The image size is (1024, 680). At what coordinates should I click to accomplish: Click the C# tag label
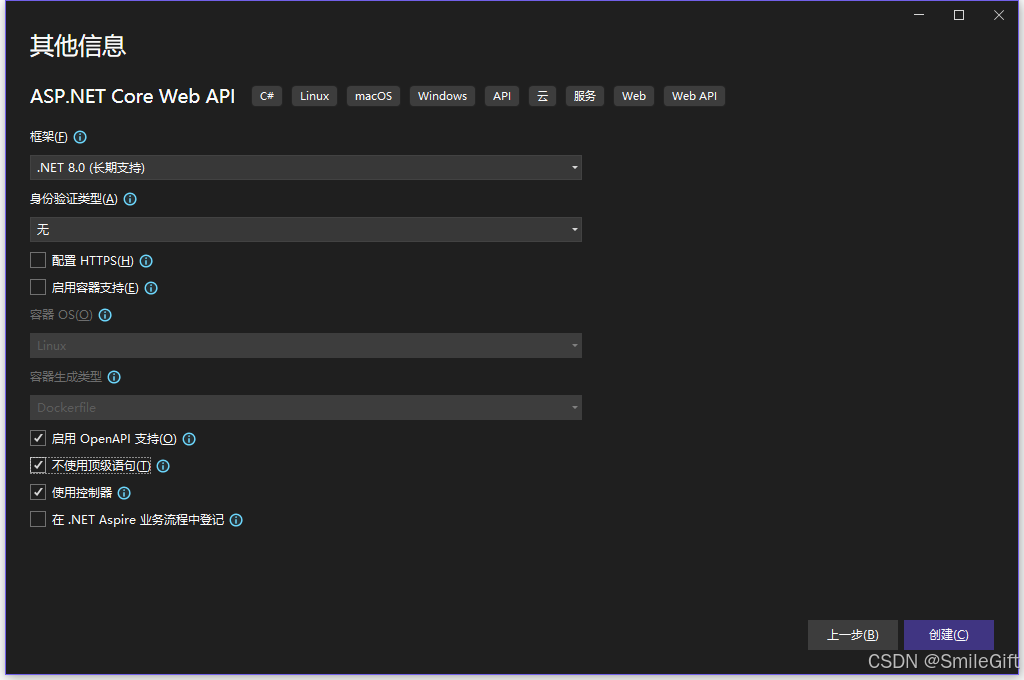(267, 96)
